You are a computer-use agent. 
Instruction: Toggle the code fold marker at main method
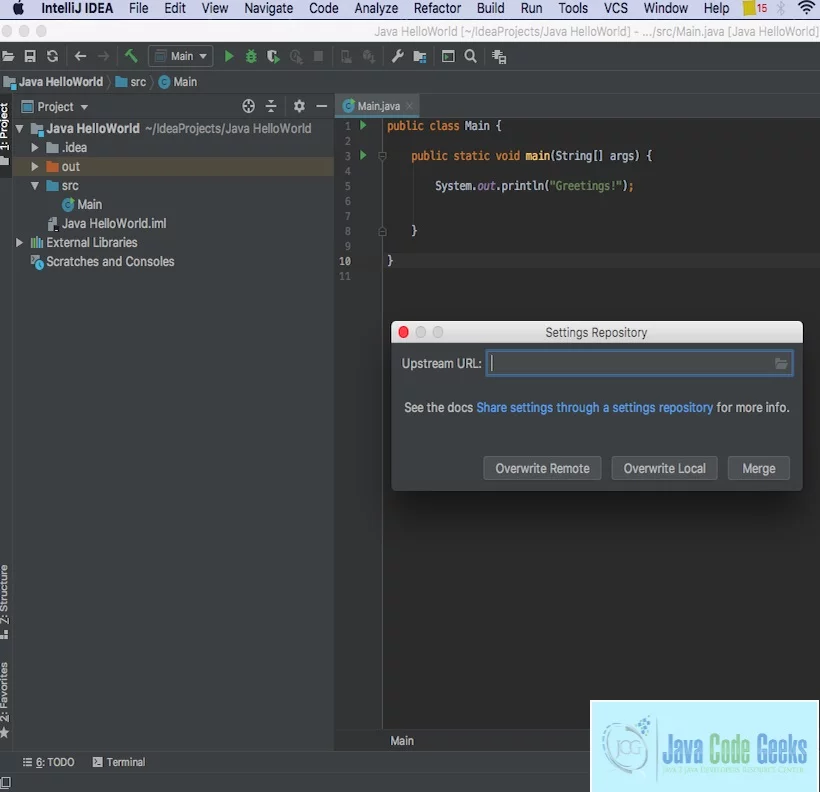point(382,156)
